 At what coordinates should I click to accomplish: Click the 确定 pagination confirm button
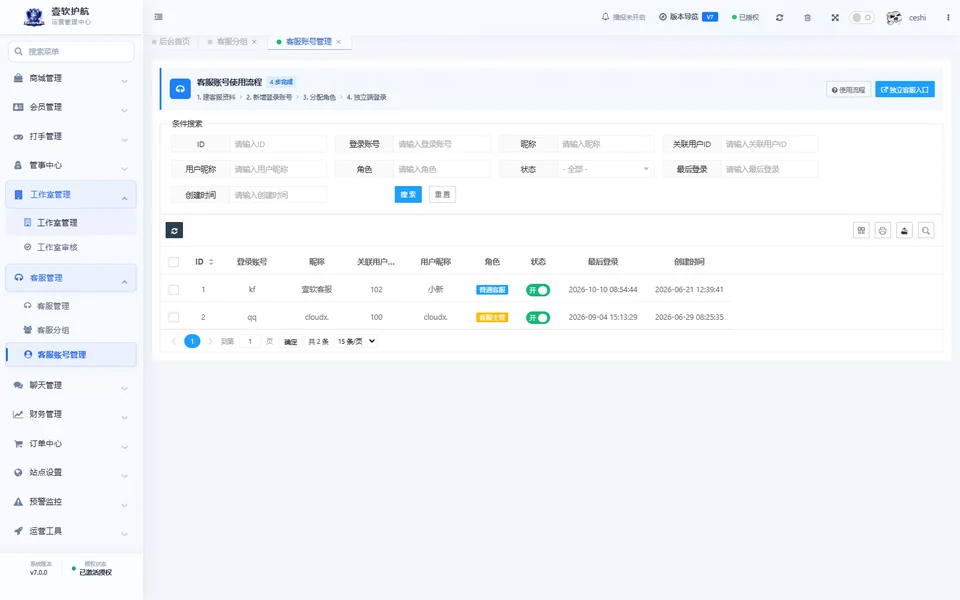point(291,342)
